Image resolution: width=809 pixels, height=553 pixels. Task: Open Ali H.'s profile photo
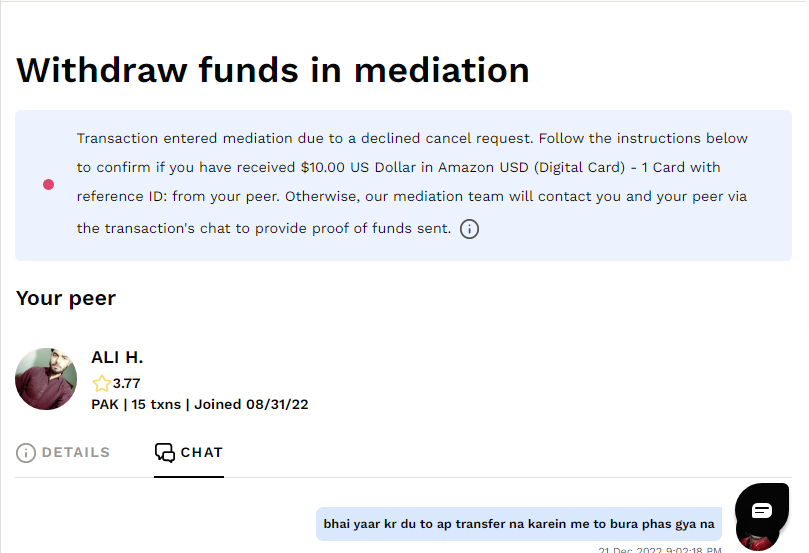point(46,379)
